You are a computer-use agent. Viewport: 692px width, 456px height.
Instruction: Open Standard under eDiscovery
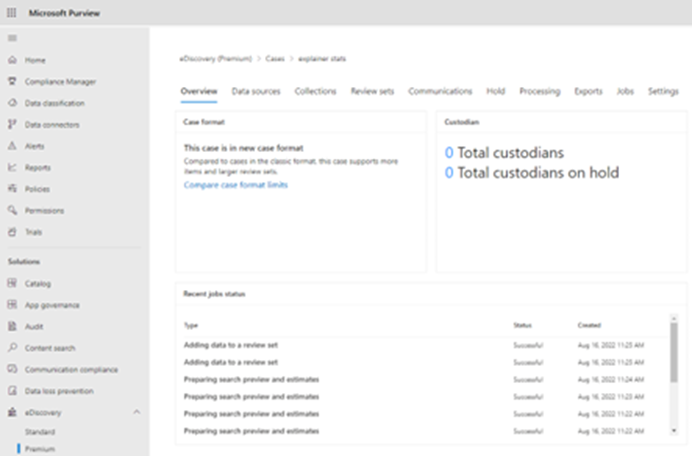(40, 432)
